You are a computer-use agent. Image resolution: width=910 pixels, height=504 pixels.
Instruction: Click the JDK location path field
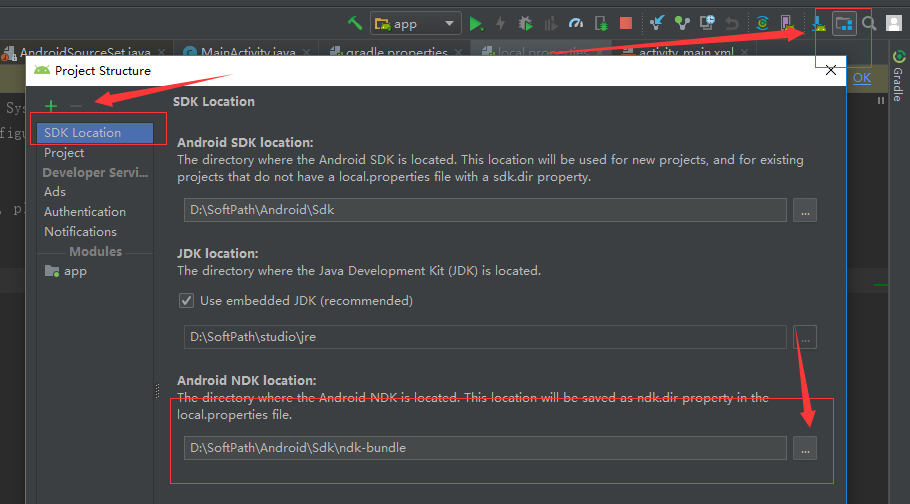pos(485,337)
